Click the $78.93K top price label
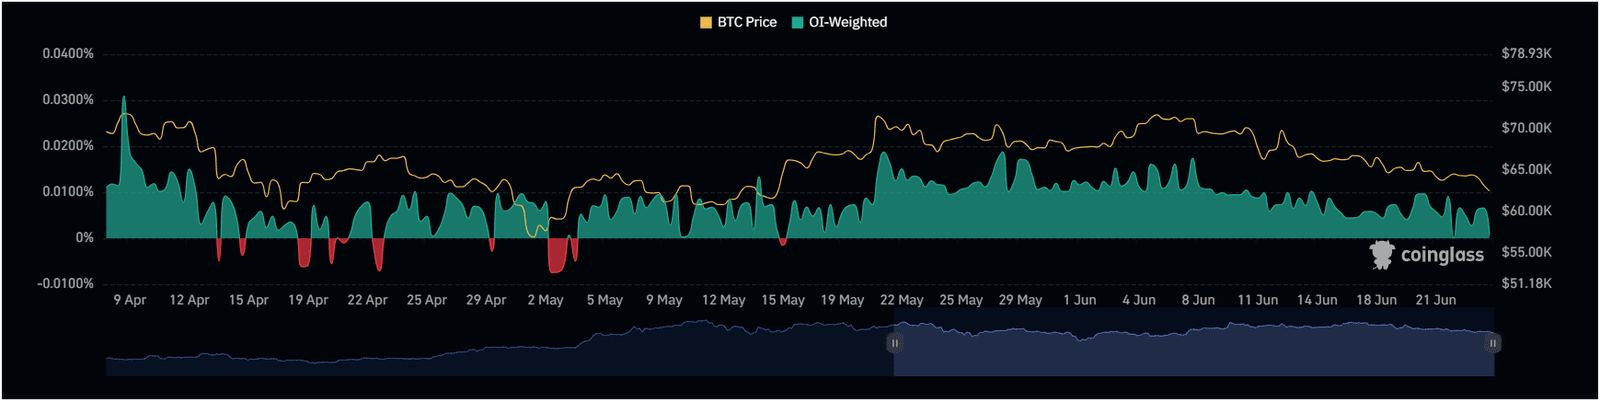1600x401 pixels. pos(1526,53)
